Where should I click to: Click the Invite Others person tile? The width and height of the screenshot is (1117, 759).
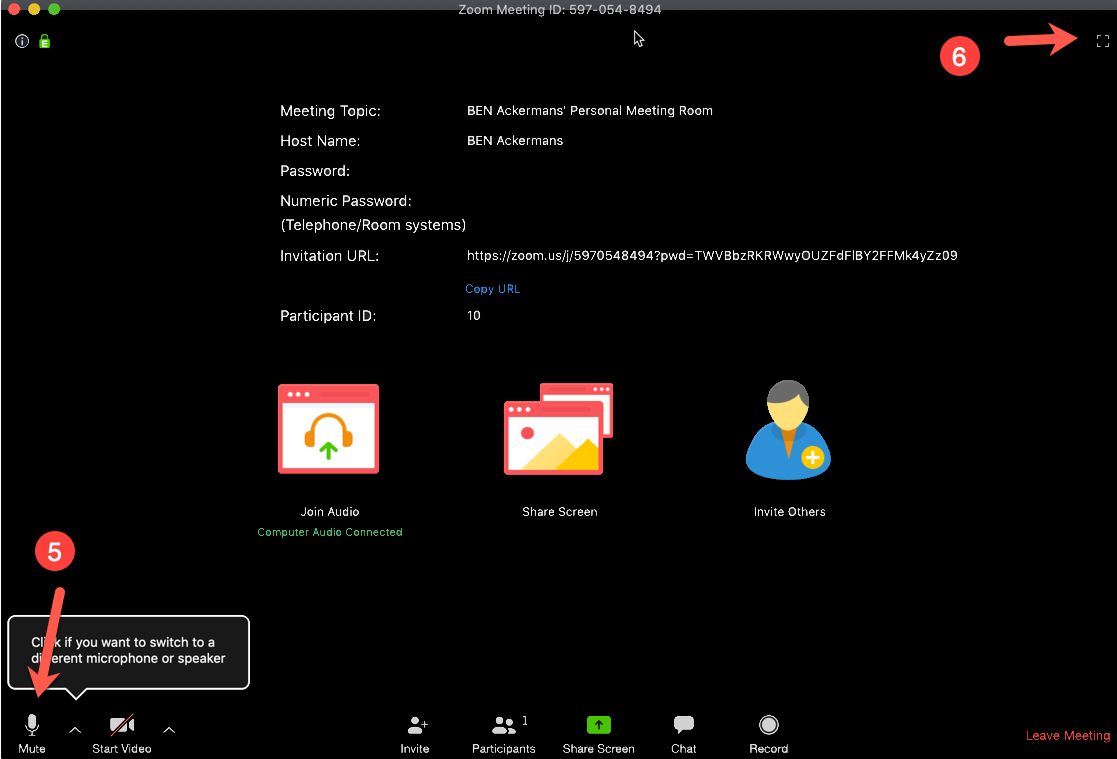(789, 431)
